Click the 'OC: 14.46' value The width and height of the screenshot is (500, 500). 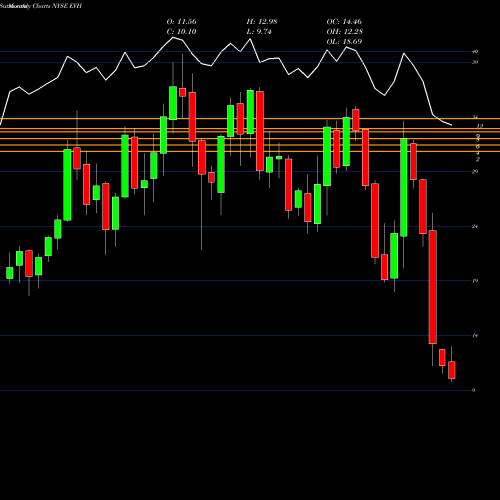tap(344, 22)
